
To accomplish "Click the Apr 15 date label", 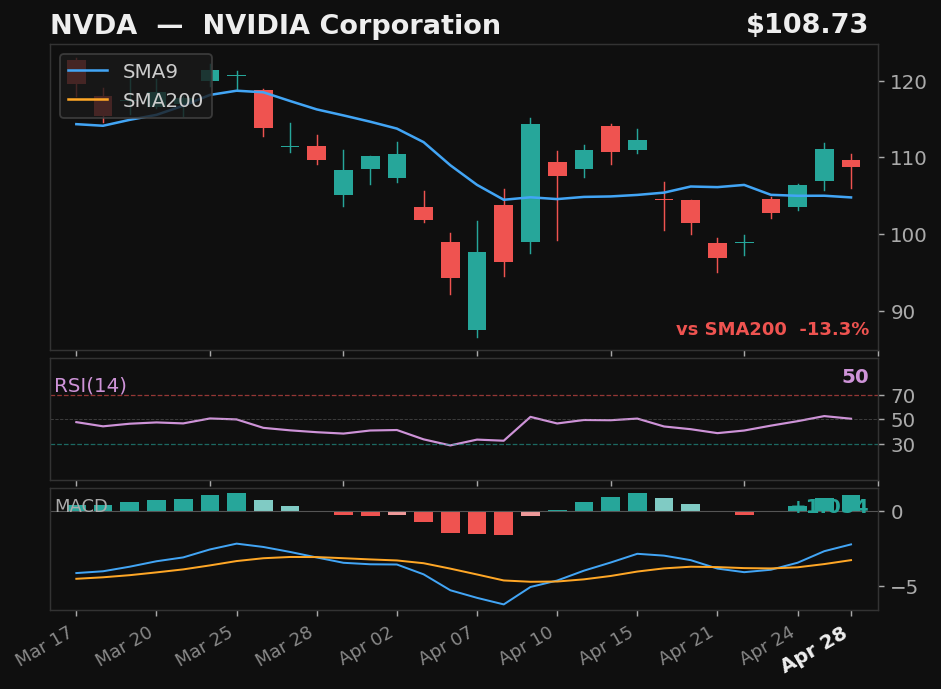I will 608,645.
